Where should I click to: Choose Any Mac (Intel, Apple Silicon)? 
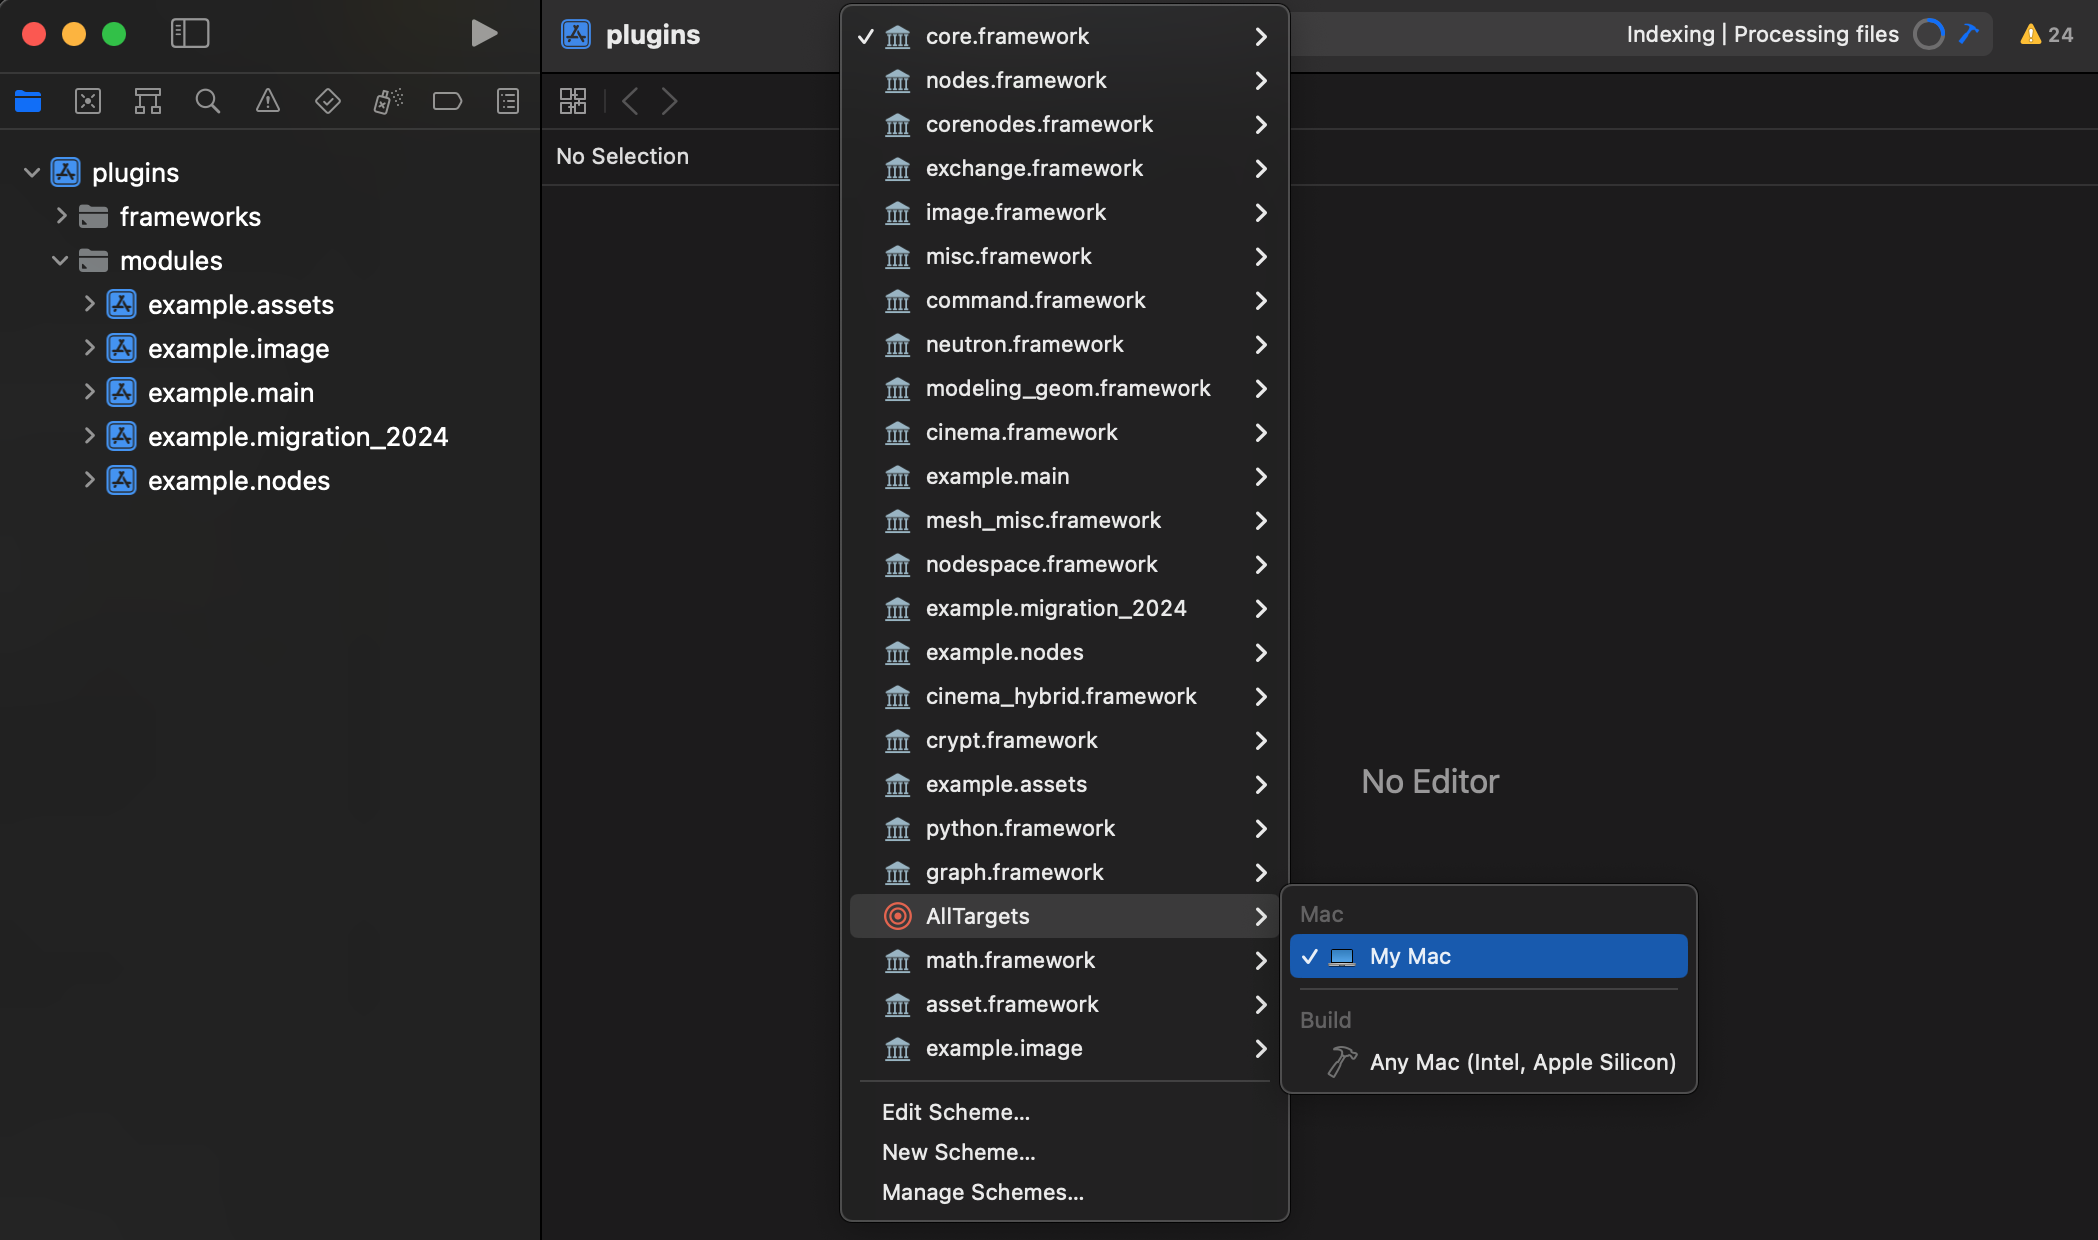(x=1488, y=1062)
